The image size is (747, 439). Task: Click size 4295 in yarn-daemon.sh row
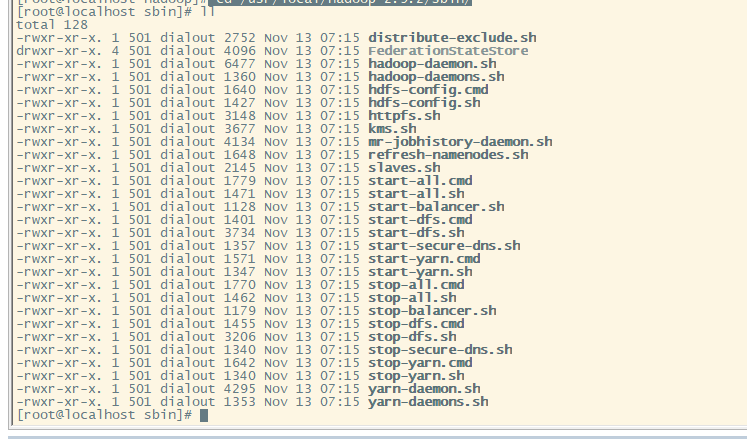coord(240,388)
